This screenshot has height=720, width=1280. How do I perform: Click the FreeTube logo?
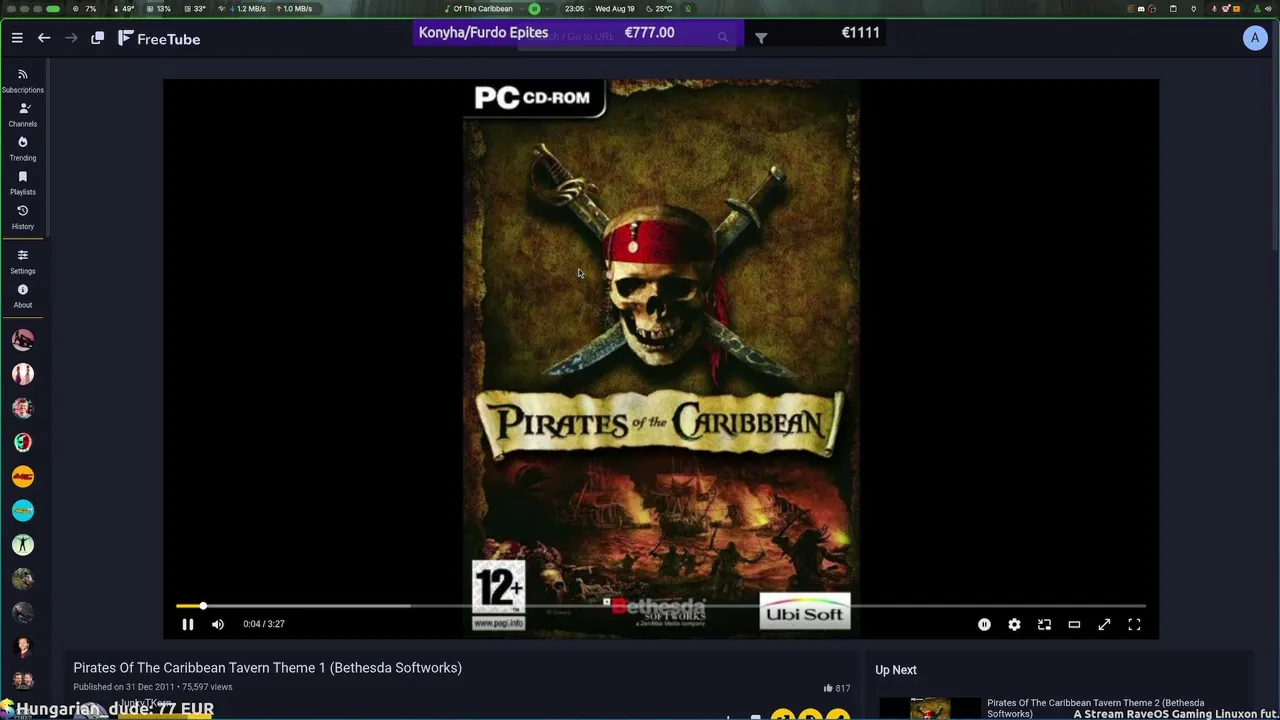point(159,39)
